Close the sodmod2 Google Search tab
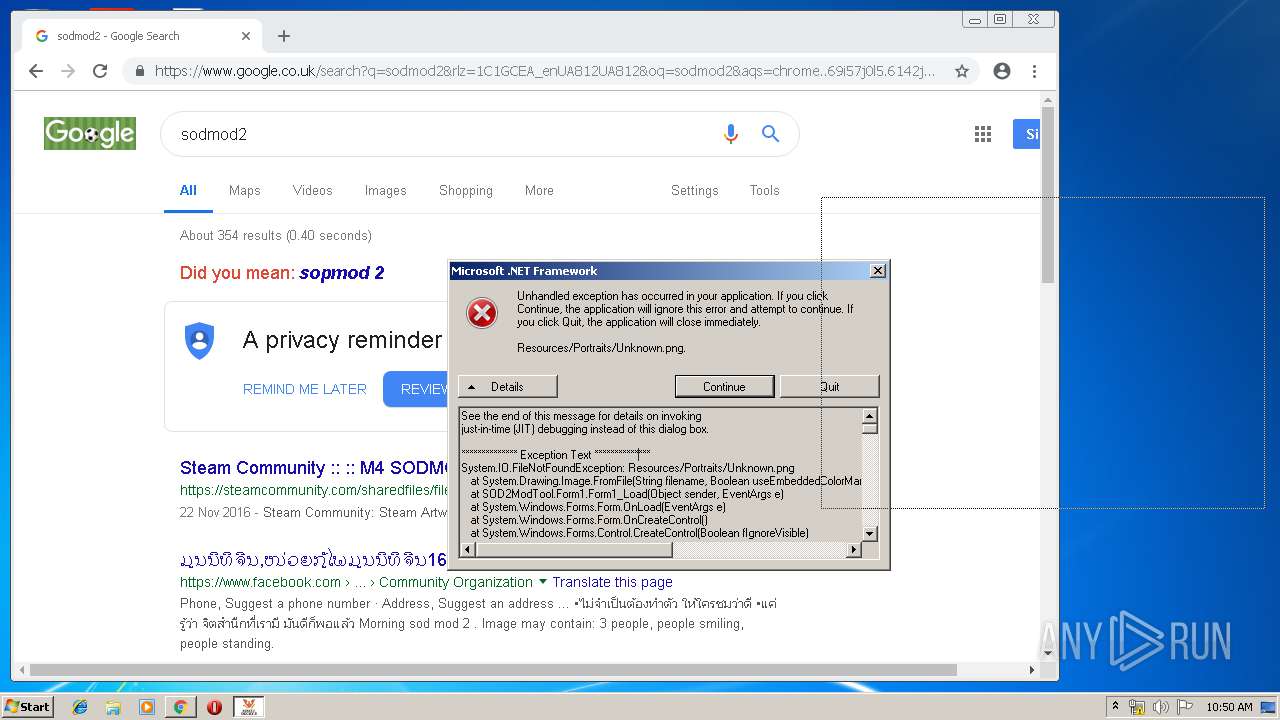Screen dimensions: 1280x720 coord(246,36)
